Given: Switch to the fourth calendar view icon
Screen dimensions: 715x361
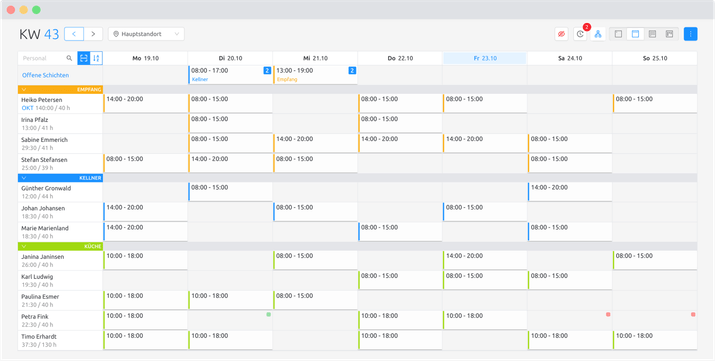Looking at the screenshot, I should [x=669, y=34].
